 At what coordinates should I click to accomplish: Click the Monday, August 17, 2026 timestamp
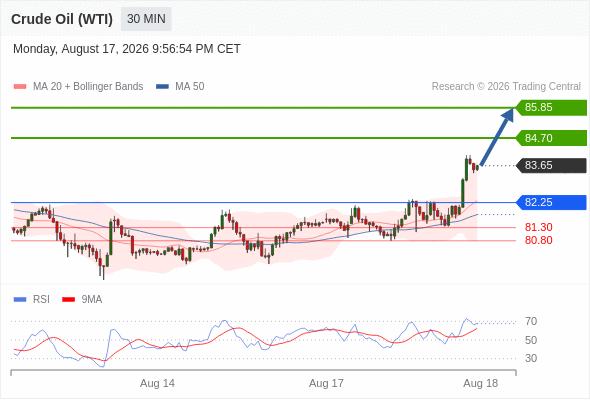point(127,49)
